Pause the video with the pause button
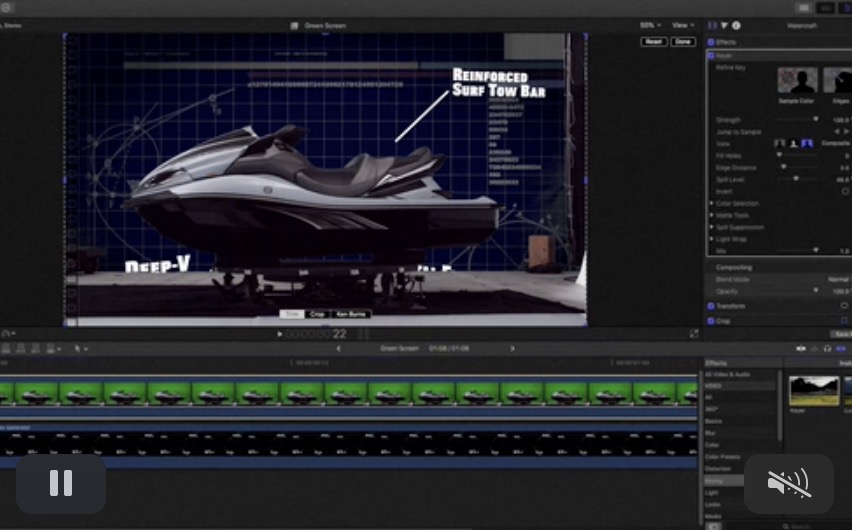The height and width of the screenshot is (530, 852). 61,484
